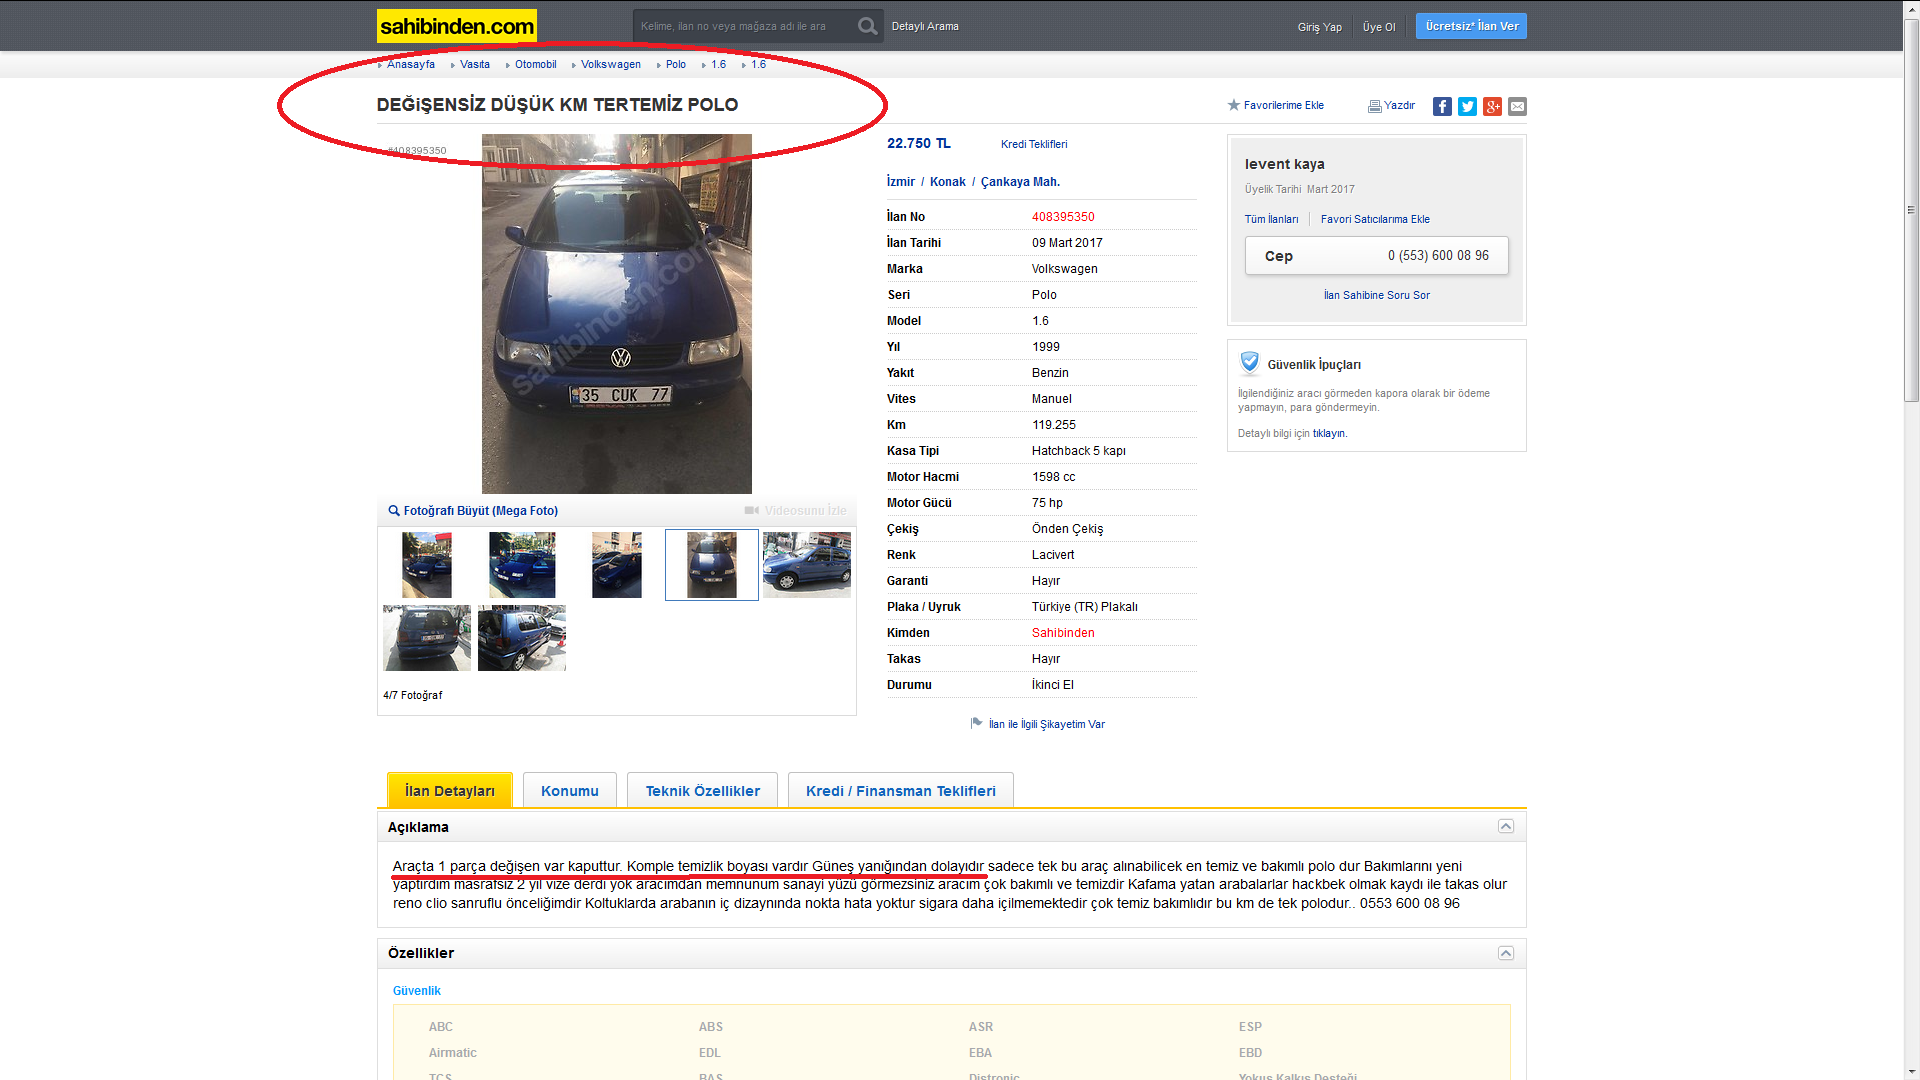
Task: Click İlan Sahibine Soru Sor
Action: coord(1377,295)
